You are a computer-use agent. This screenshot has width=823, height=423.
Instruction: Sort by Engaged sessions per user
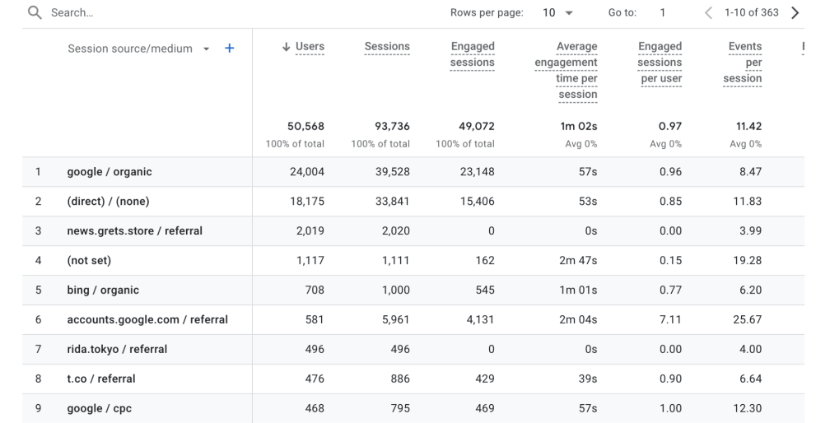tap(660, 62)
